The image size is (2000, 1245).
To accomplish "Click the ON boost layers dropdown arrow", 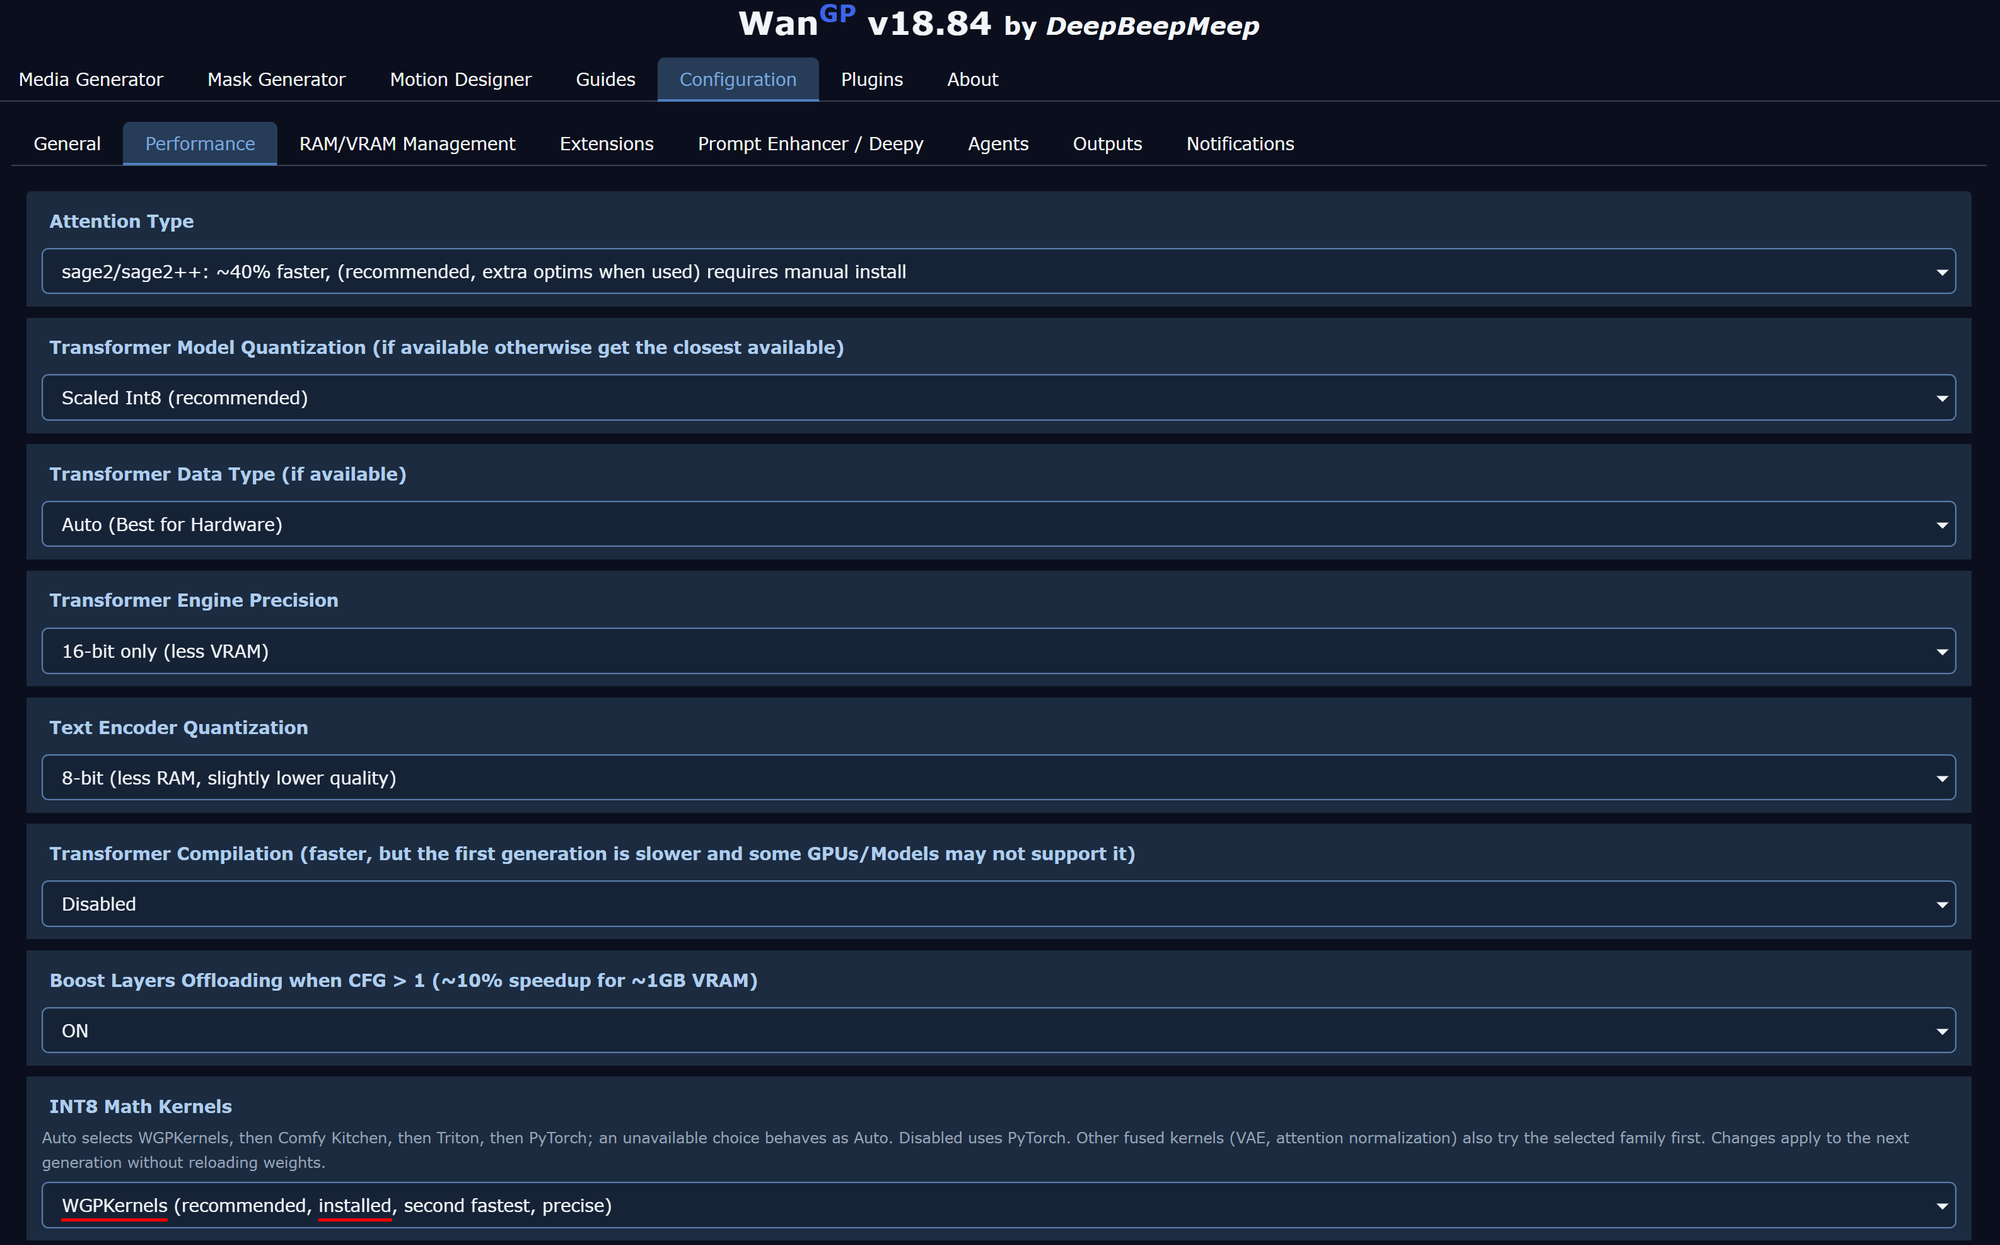I will 1941,1031.
